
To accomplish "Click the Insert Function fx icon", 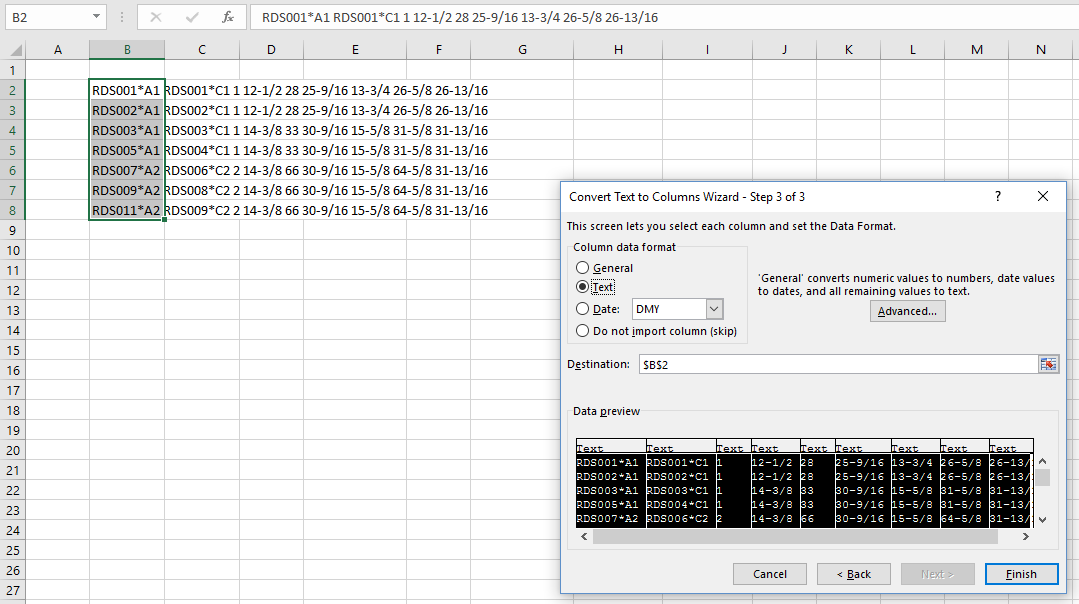I will pyautogui.click(x=228, y=17).
